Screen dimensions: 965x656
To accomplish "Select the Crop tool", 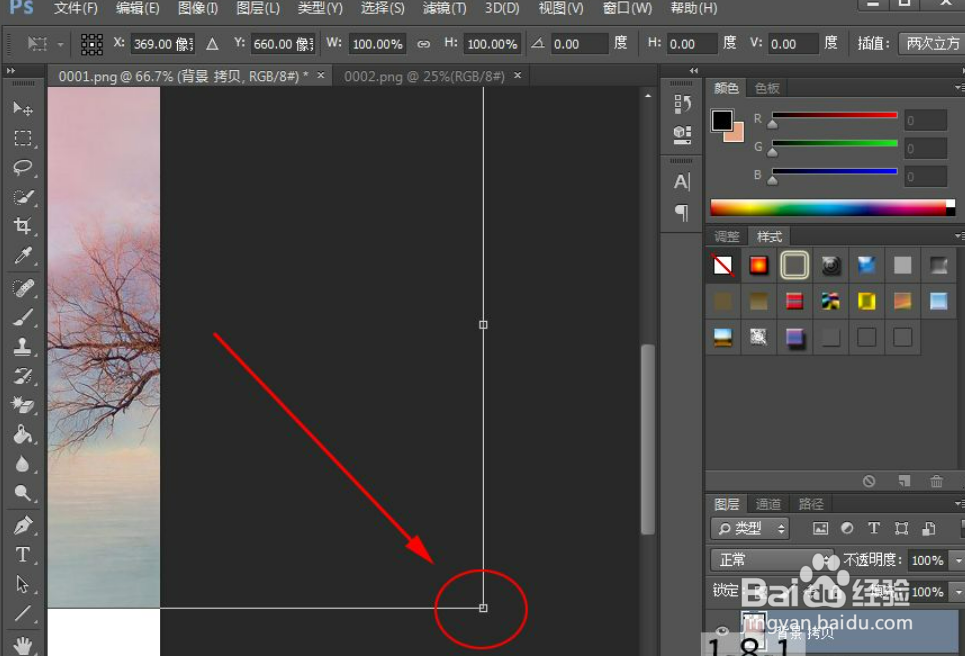I will coord(23,226).
